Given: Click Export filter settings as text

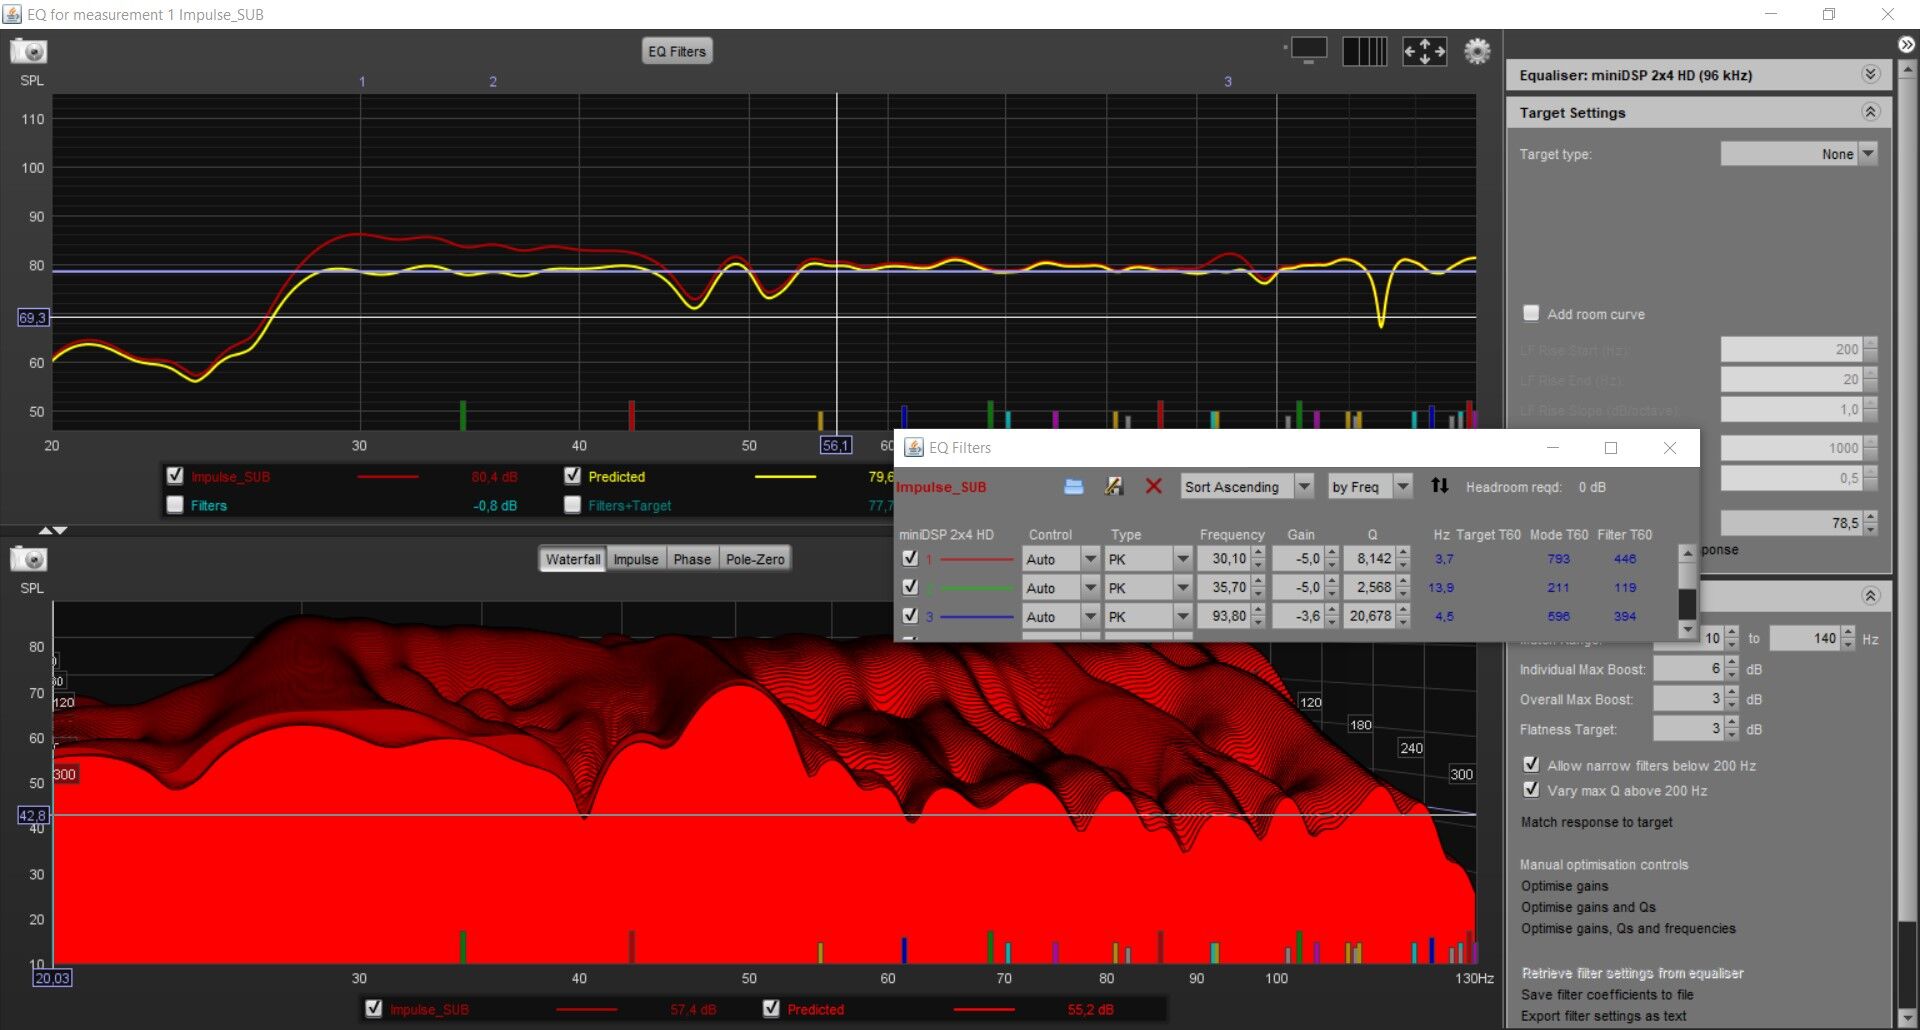Looking at the screenshot, I should [x=1603, y=1016].
